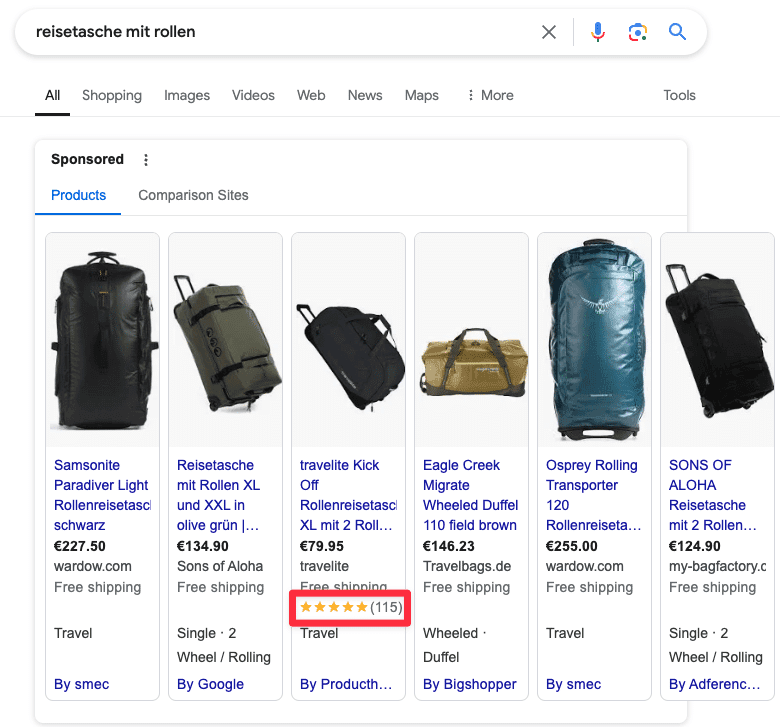Click the five-star rating (115) on travelite
780x727 pixels.
click(351, 607)
